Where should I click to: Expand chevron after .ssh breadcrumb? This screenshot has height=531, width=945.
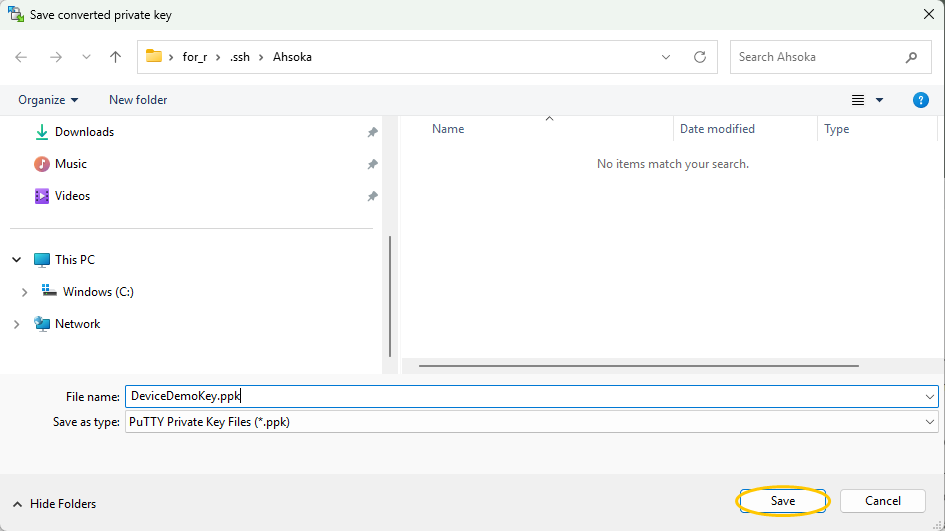pyautogui.click(x=261, y=57)
